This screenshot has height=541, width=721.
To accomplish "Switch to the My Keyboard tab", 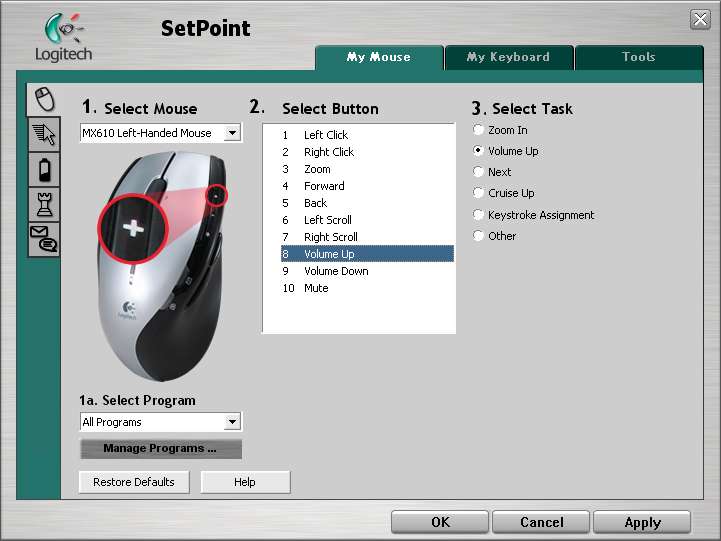I will tap(509, 57).
